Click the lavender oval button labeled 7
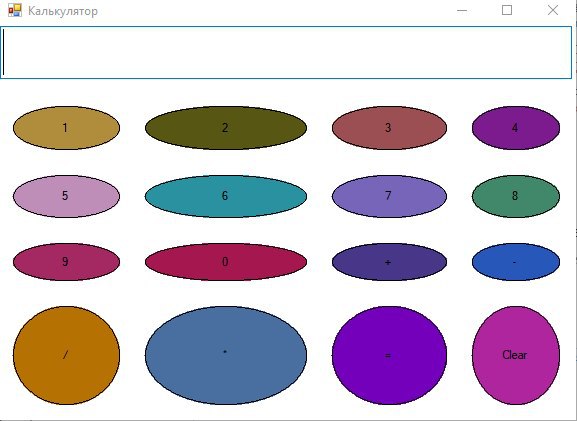The image size is (577, 421). tap(389, 196)
